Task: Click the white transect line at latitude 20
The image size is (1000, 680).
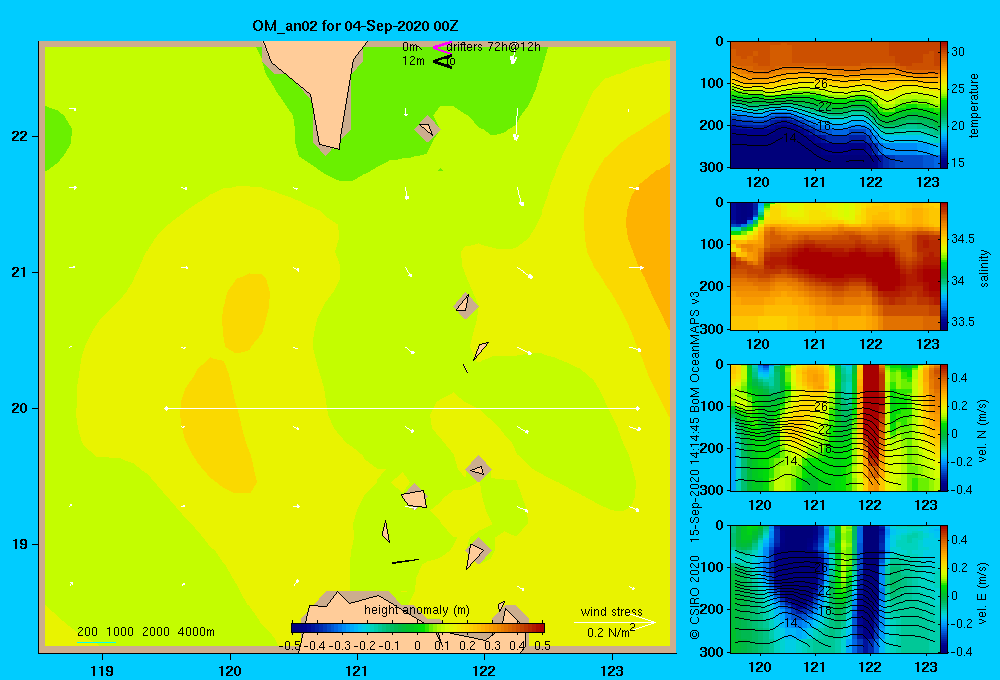Action: click(x=402, y=408)
